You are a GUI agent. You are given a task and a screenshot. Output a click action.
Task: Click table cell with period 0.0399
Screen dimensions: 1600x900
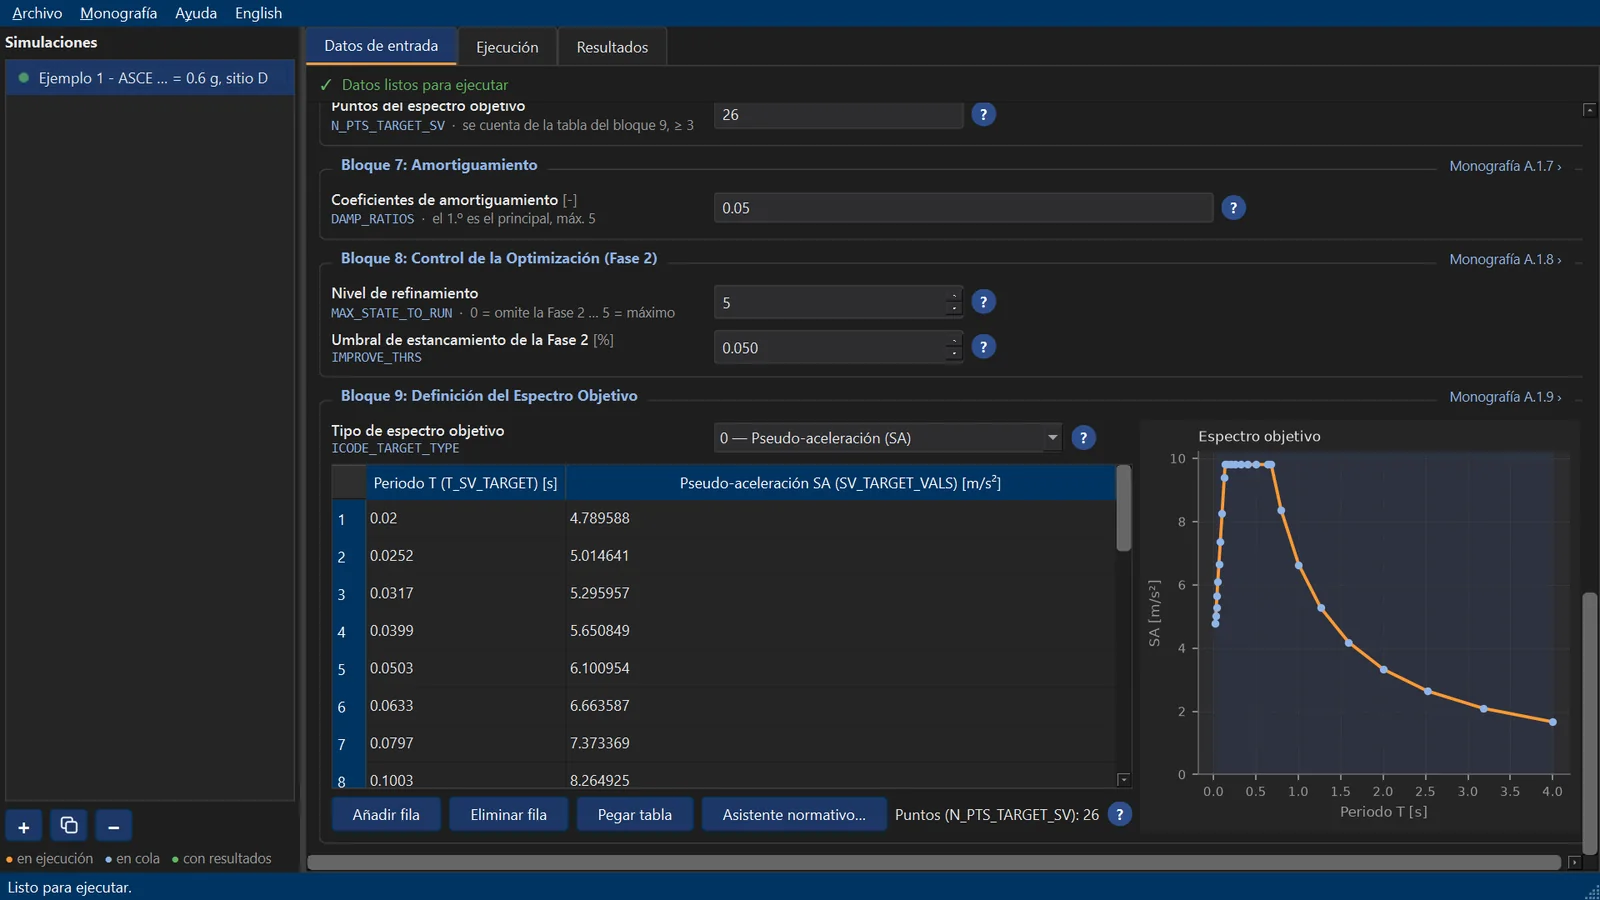pos(466,631)
